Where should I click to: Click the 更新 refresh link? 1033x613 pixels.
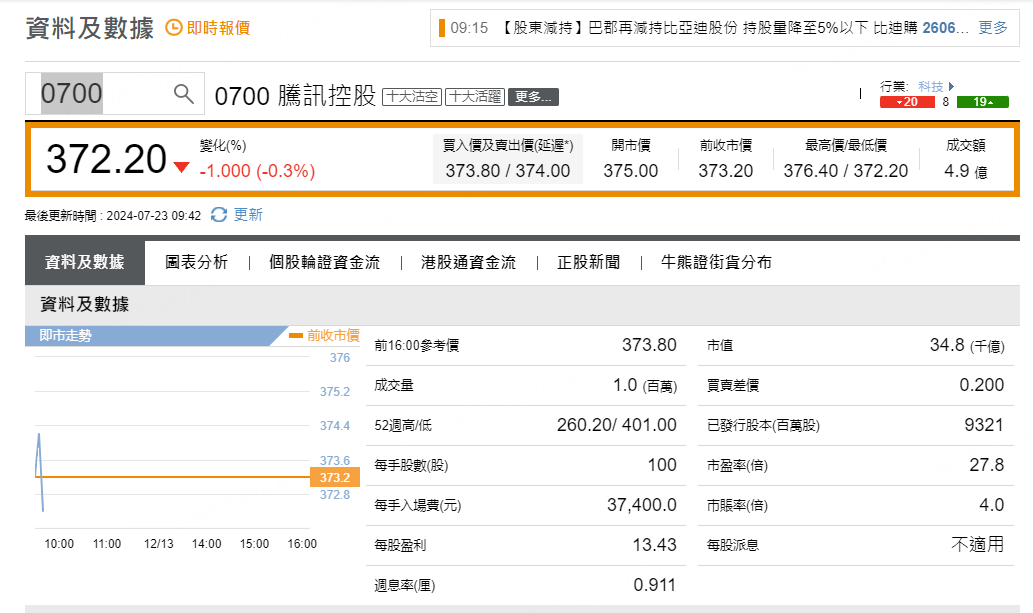click(248, 215)
